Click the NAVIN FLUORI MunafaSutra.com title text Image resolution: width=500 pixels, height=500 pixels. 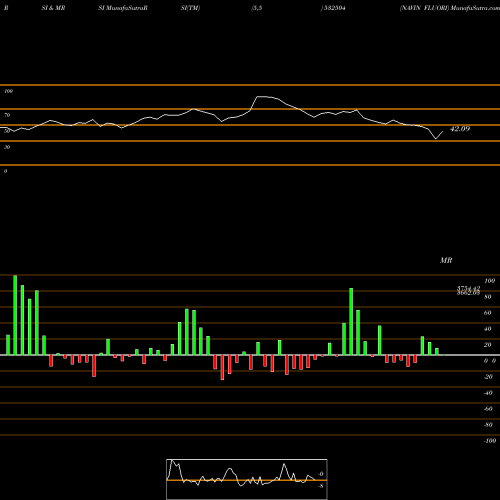[x=450, y=8]
